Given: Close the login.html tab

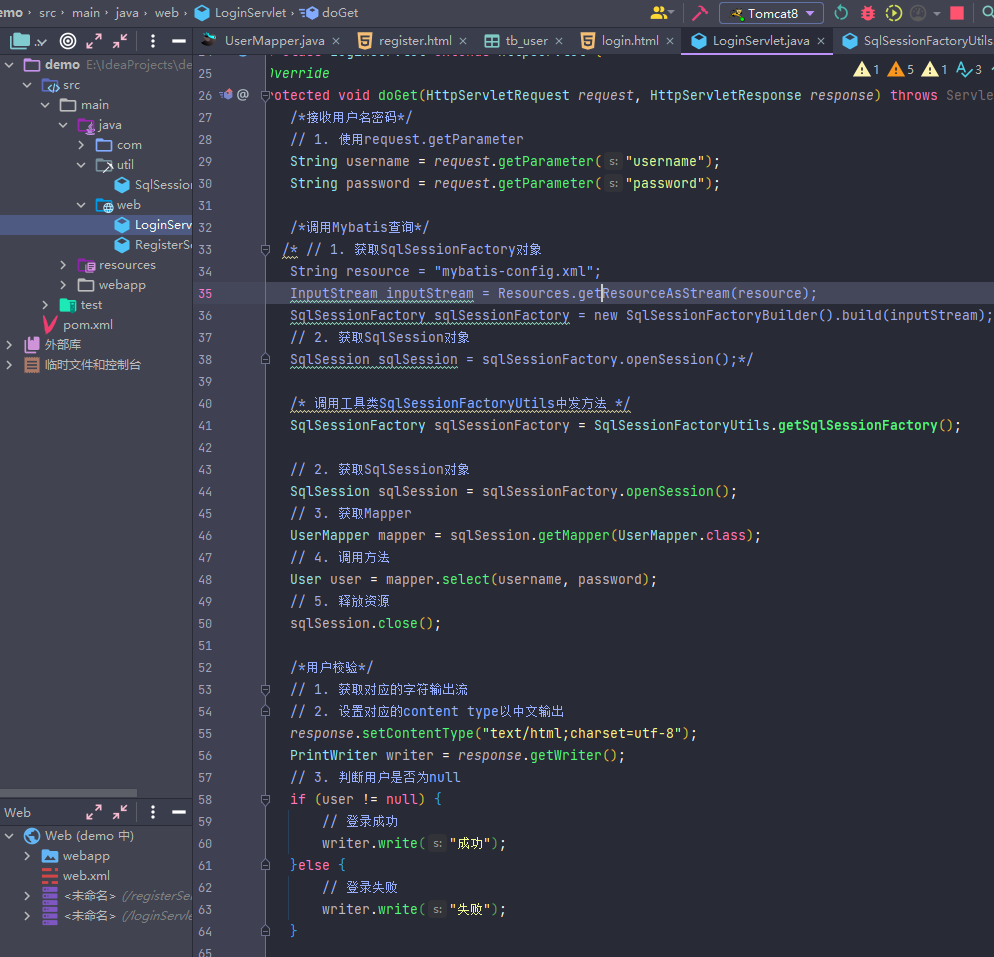Looking at the screenshot, I should click(x=669, y=41).
